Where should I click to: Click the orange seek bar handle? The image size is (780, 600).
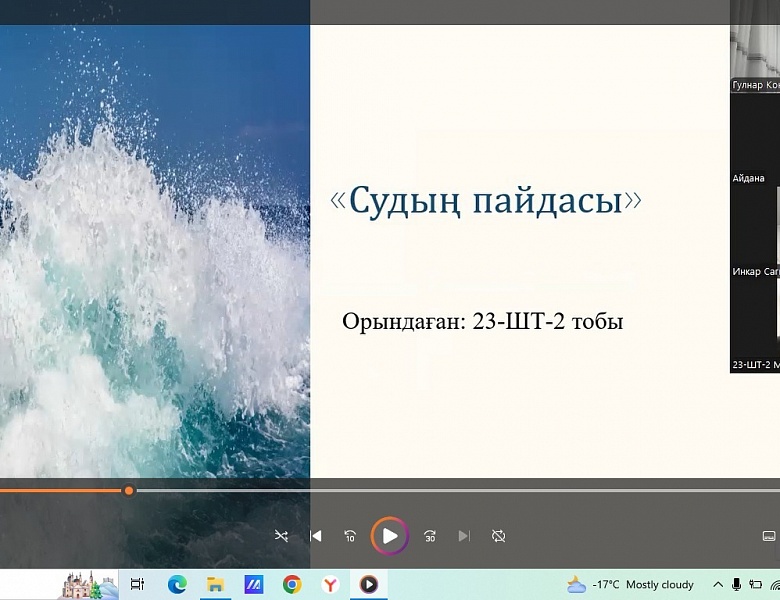(x=129, y=491)
